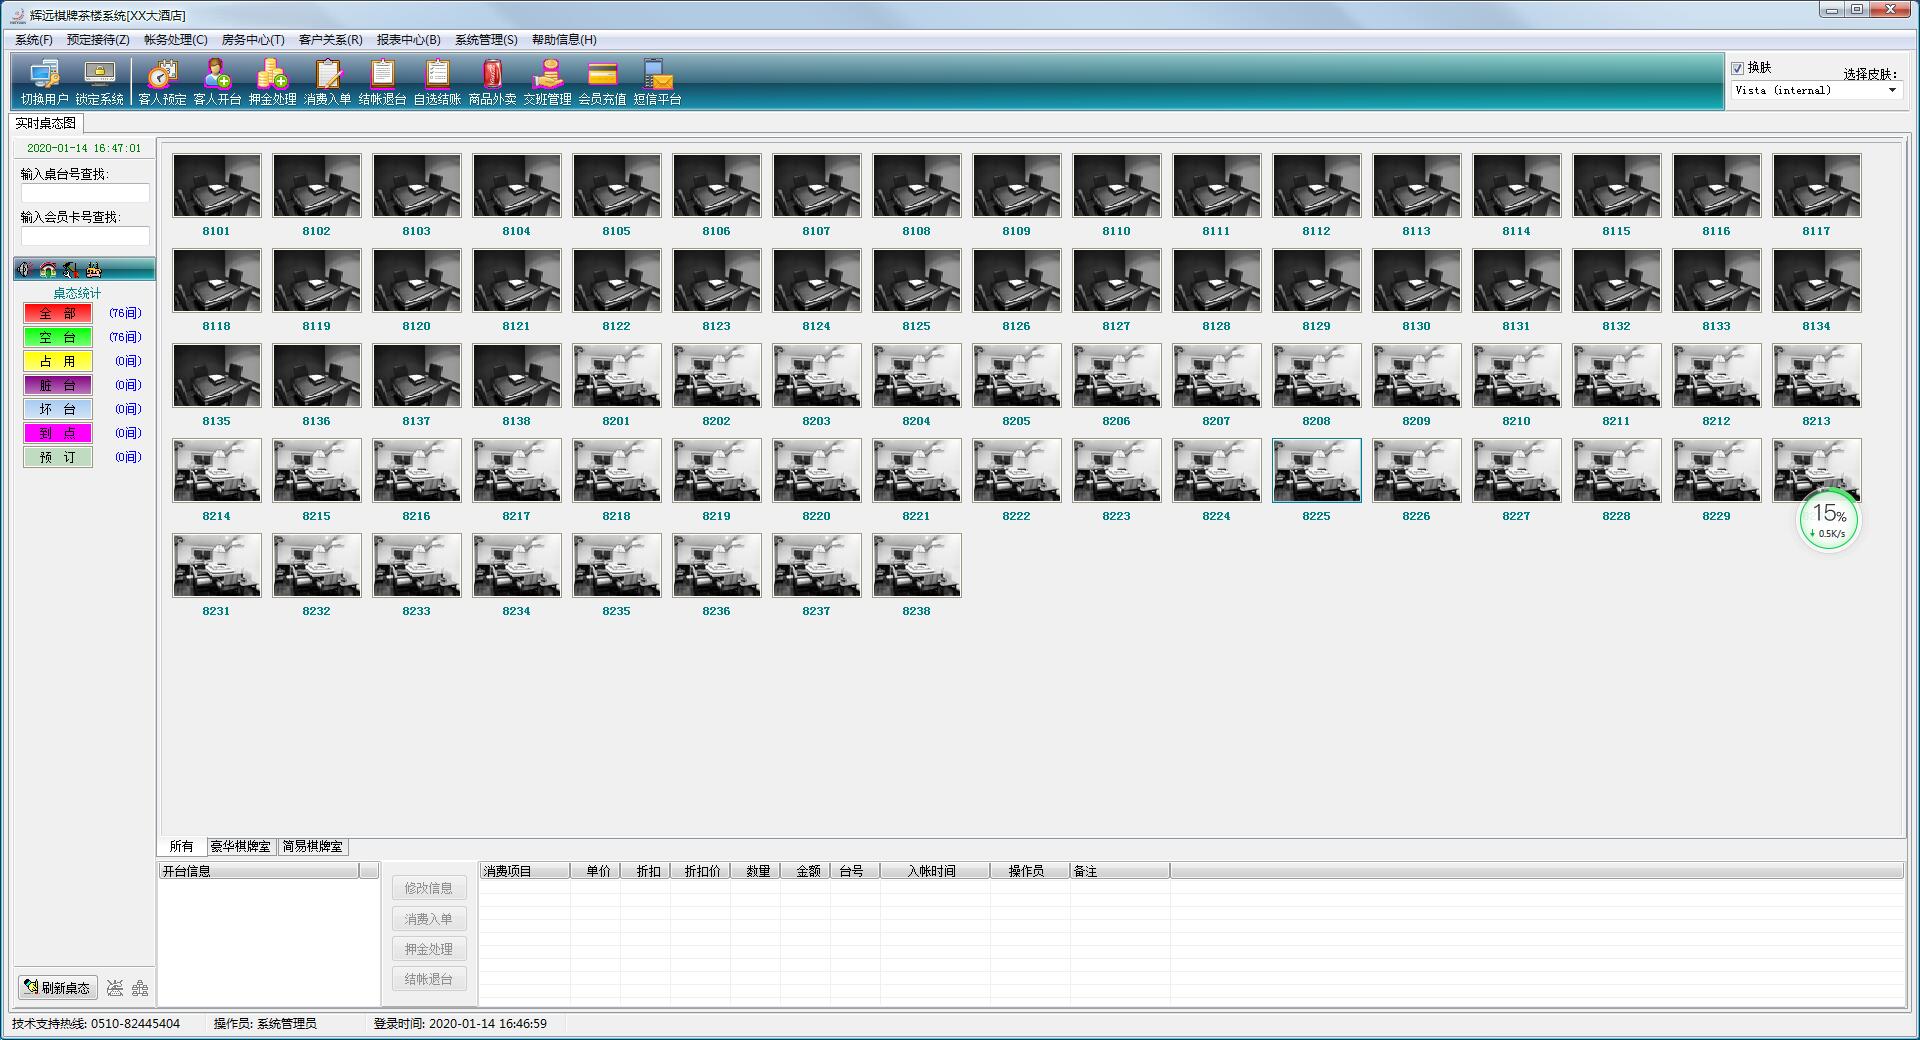The width and height of the screenshot is (1920, 1040).
Task: Select room 8126 thumbnail
Action: click(1017, 280)
